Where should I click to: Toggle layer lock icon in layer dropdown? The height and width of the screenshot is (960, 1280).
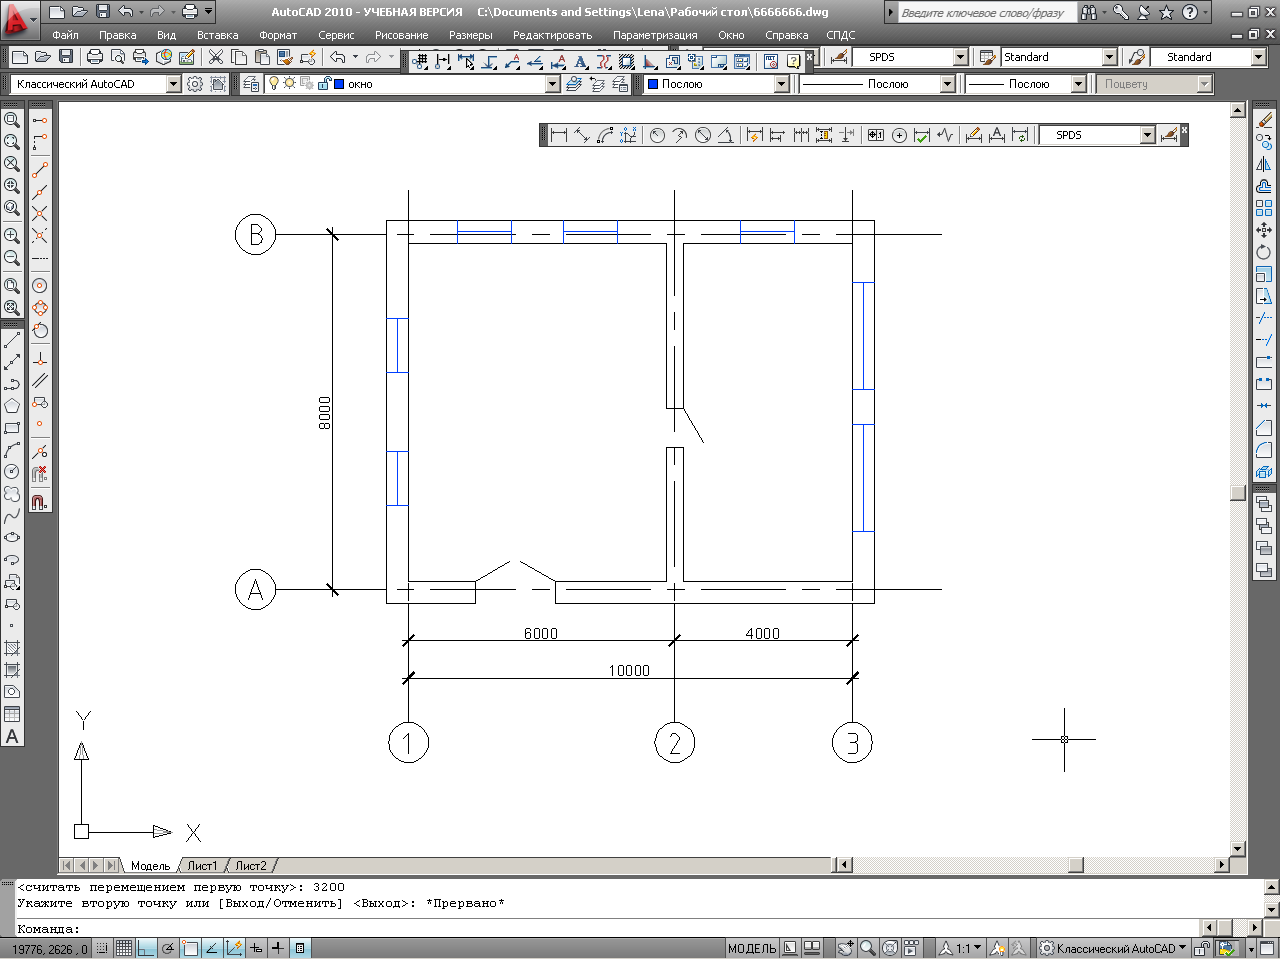click(324, 84)
